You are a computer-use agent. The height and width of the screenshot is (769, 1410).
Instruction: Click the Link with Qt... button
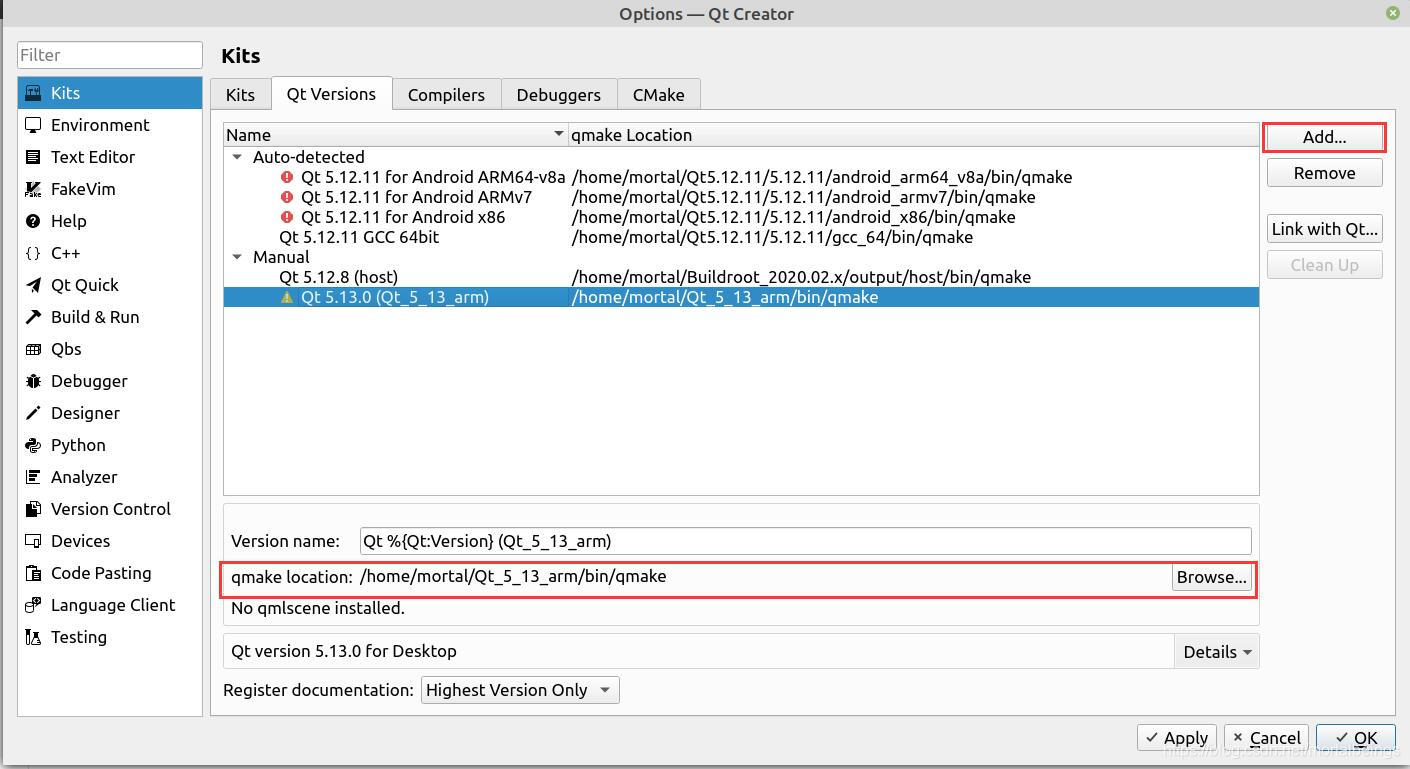click(1324, 229)
